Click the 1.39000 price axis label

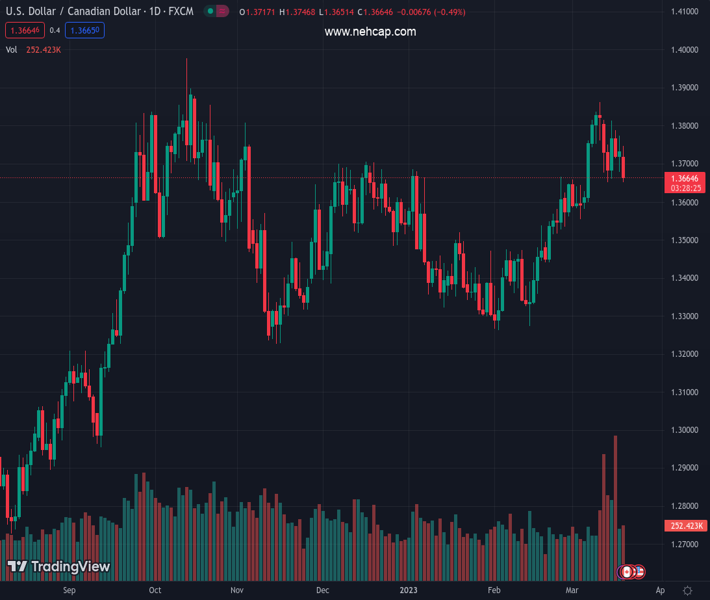pos(685,87)
